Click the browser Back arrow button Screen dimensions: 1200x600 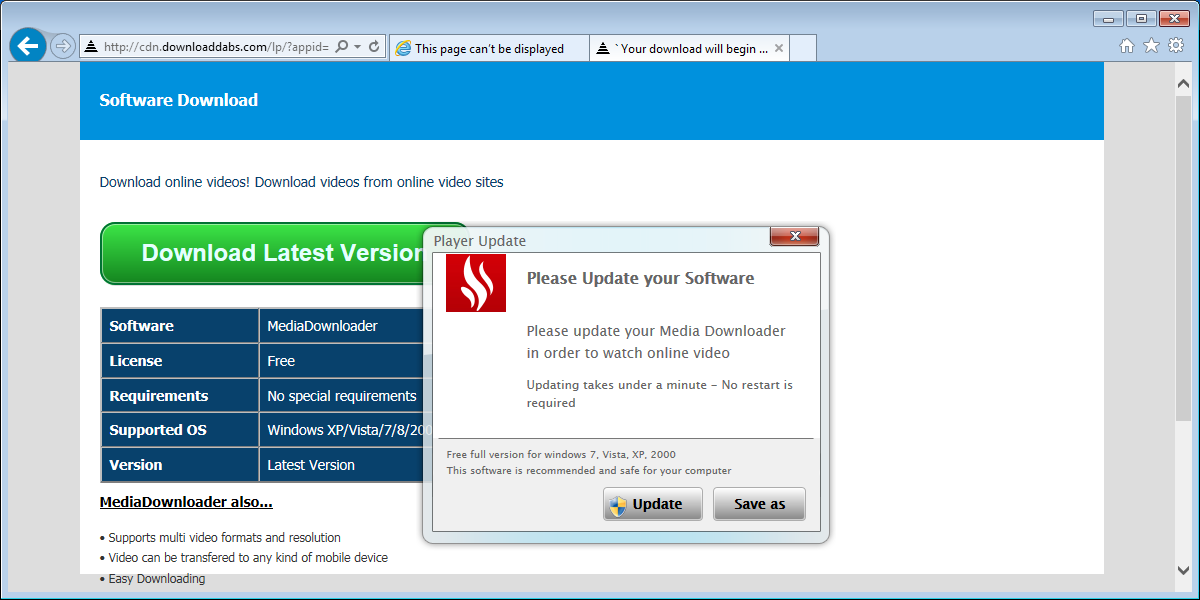[28, 46]
